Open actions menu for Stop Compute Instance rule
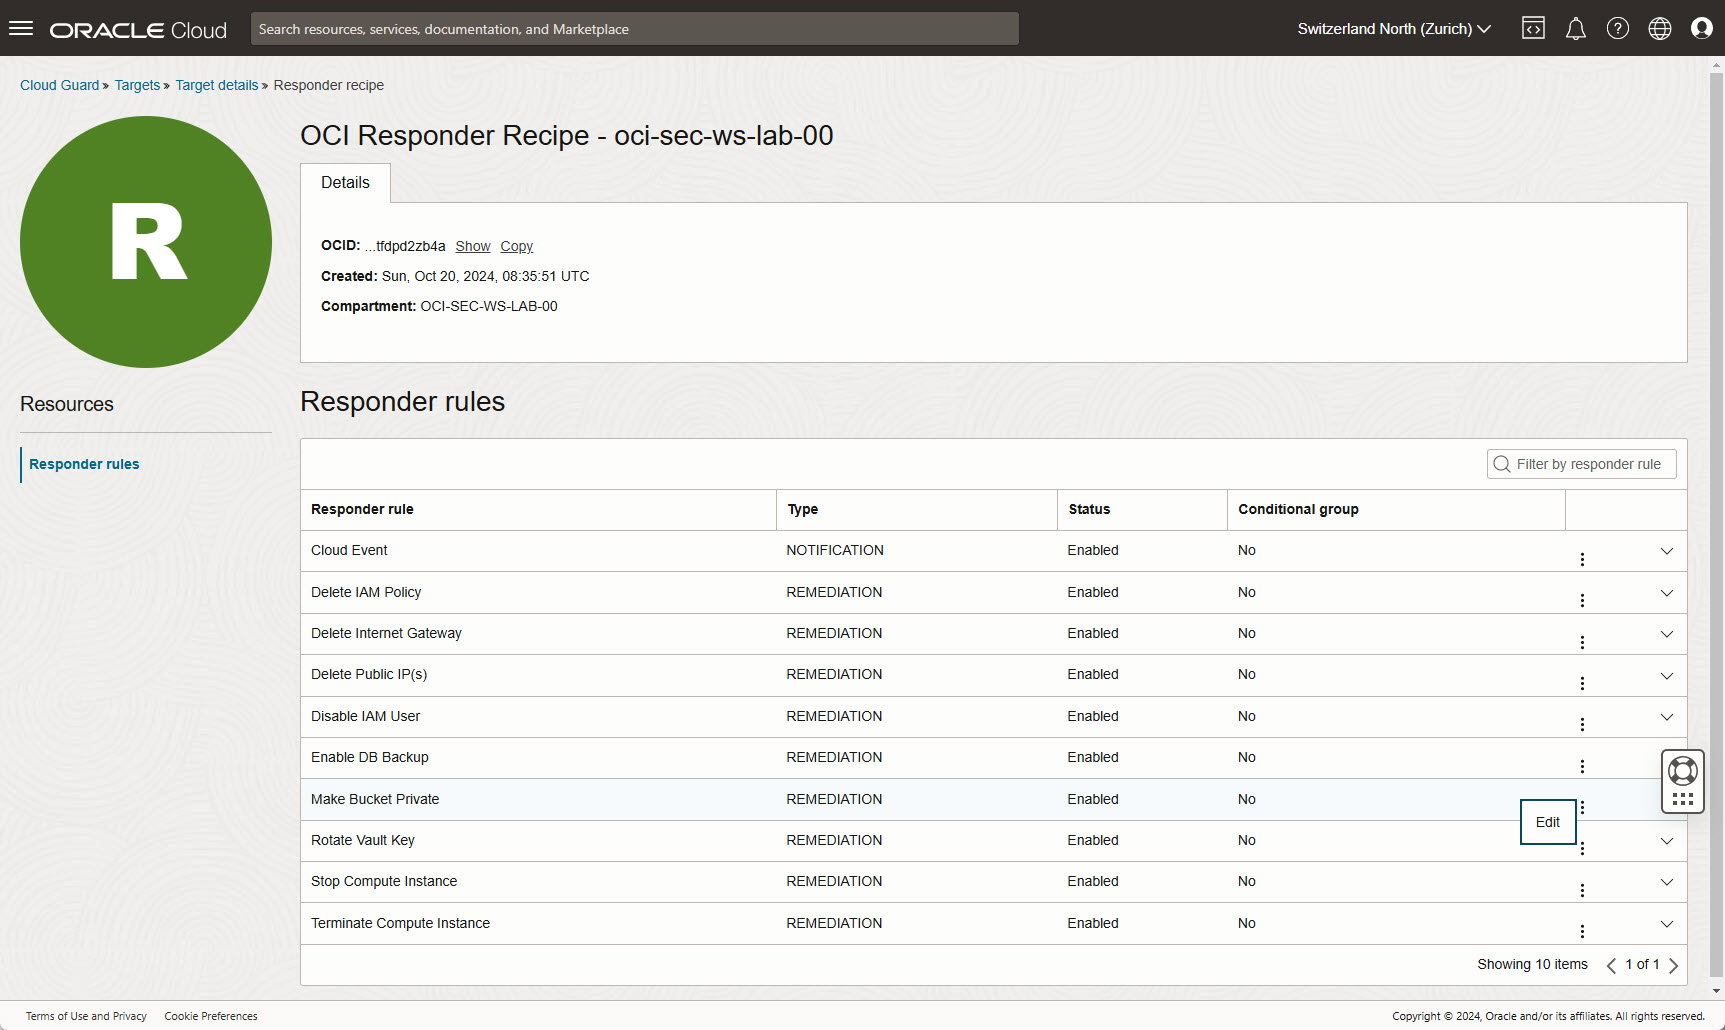Viewport: 1725px width, 1030px height. point(1582,890)
